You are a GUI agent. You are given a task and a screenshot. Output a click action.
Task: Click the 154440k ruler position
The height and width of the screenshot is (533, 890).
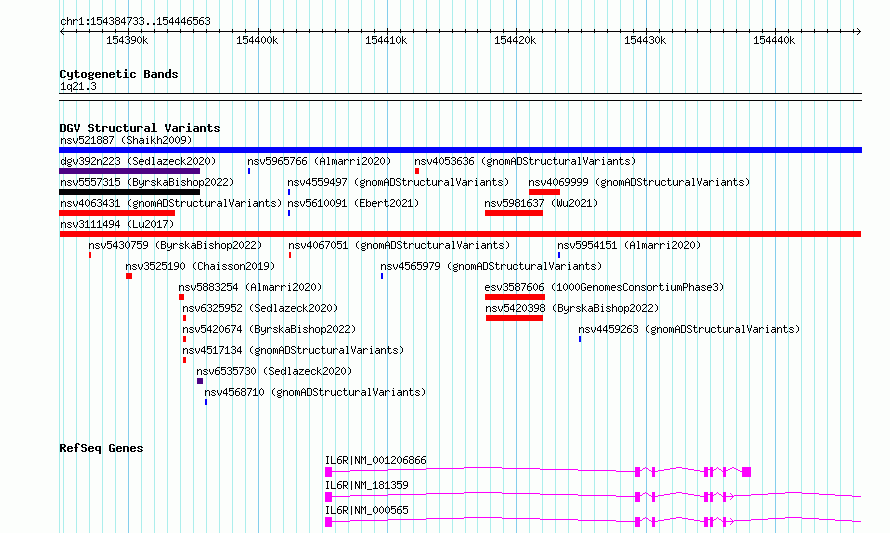pyautogui.click(x=774, y=40)
